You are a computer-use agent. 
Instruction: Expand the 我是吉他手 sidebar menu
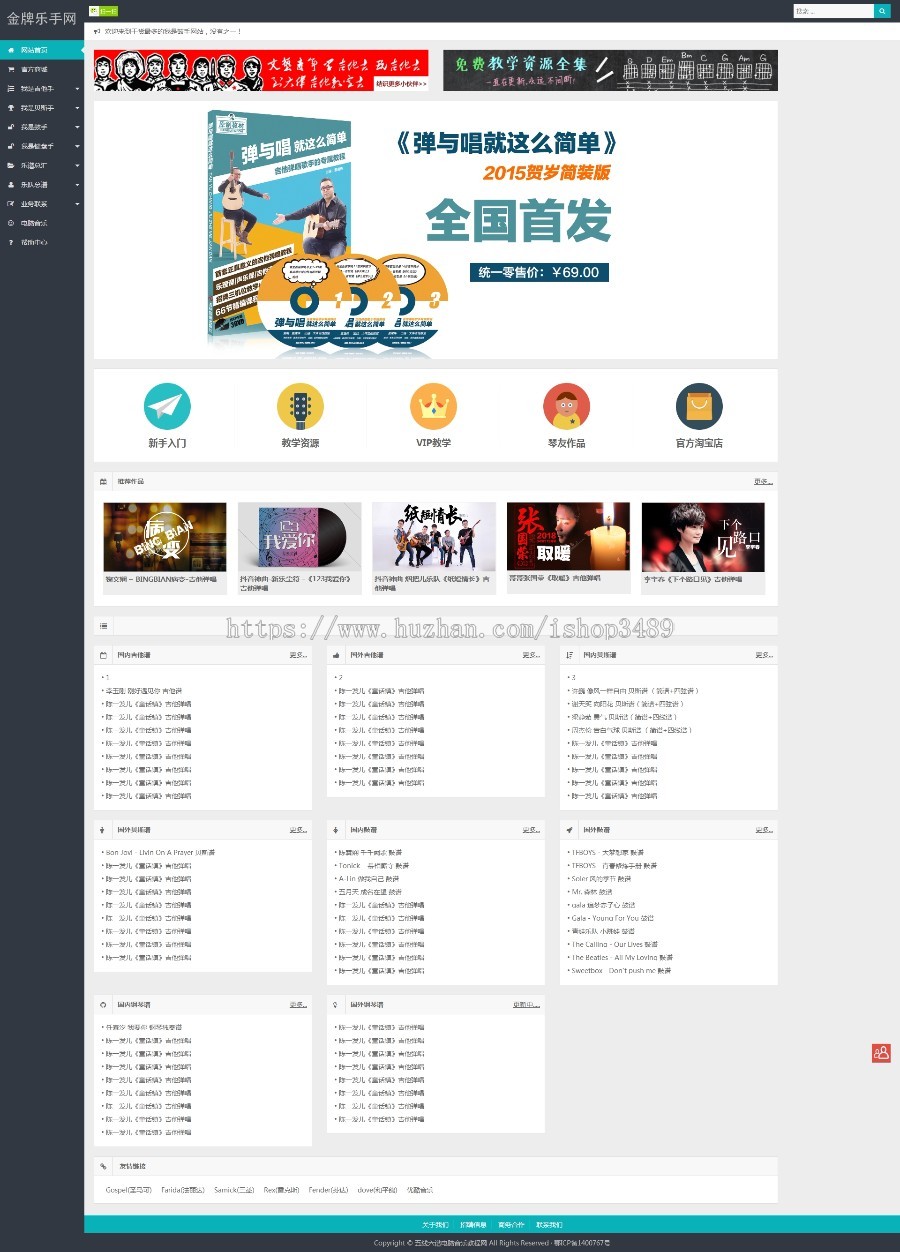pos(40,89)
